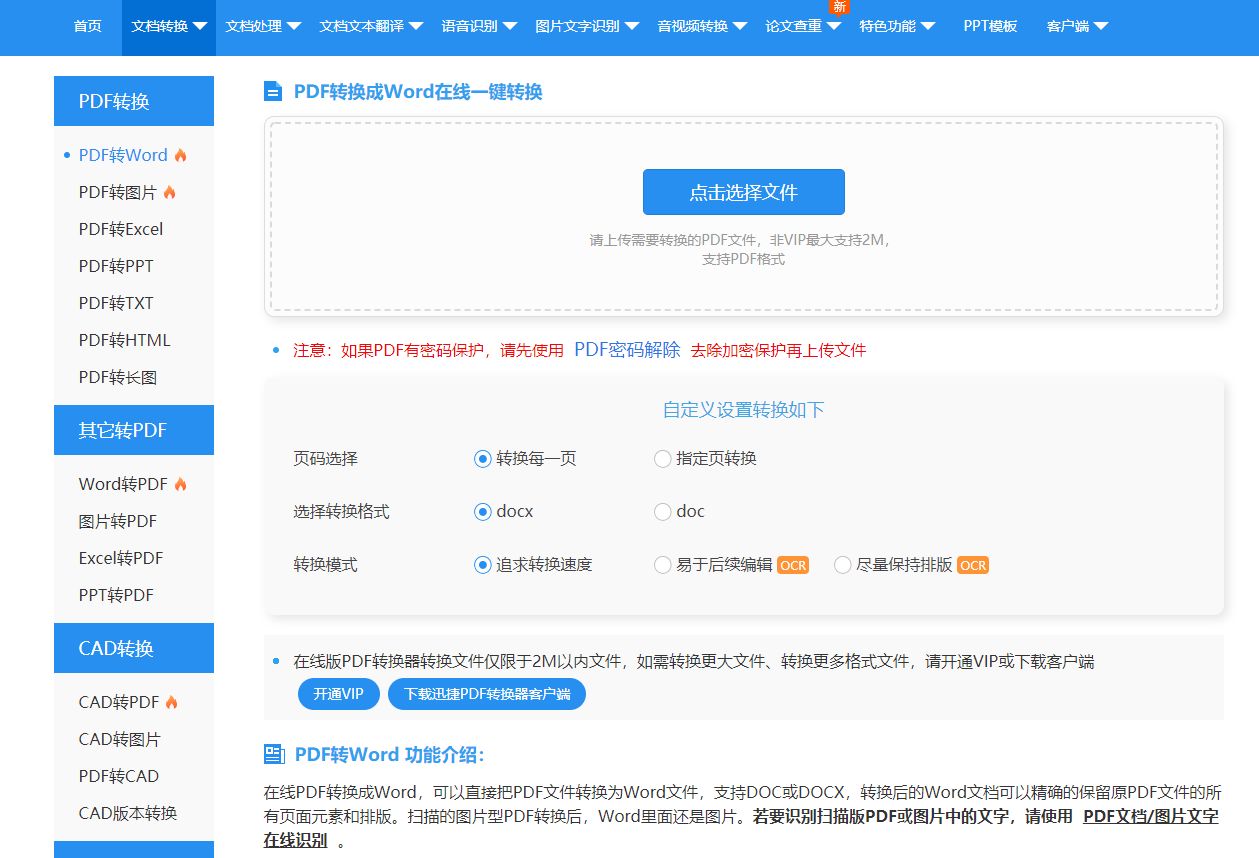Click the OCR badge beside 易于后续编辑

[793, 565]
